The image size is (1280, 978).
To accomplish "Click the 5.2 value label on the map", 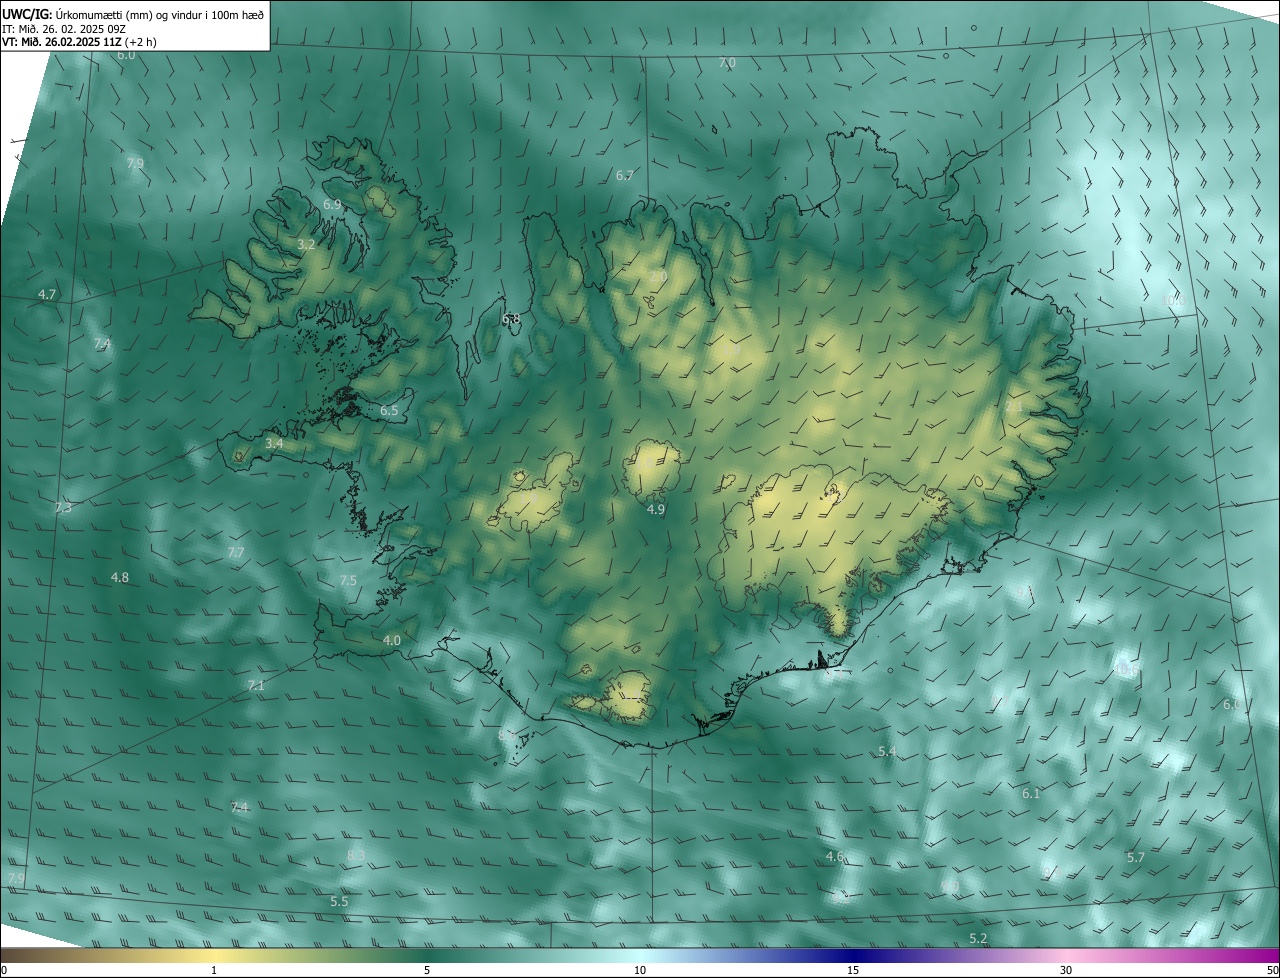I will 979,939.
